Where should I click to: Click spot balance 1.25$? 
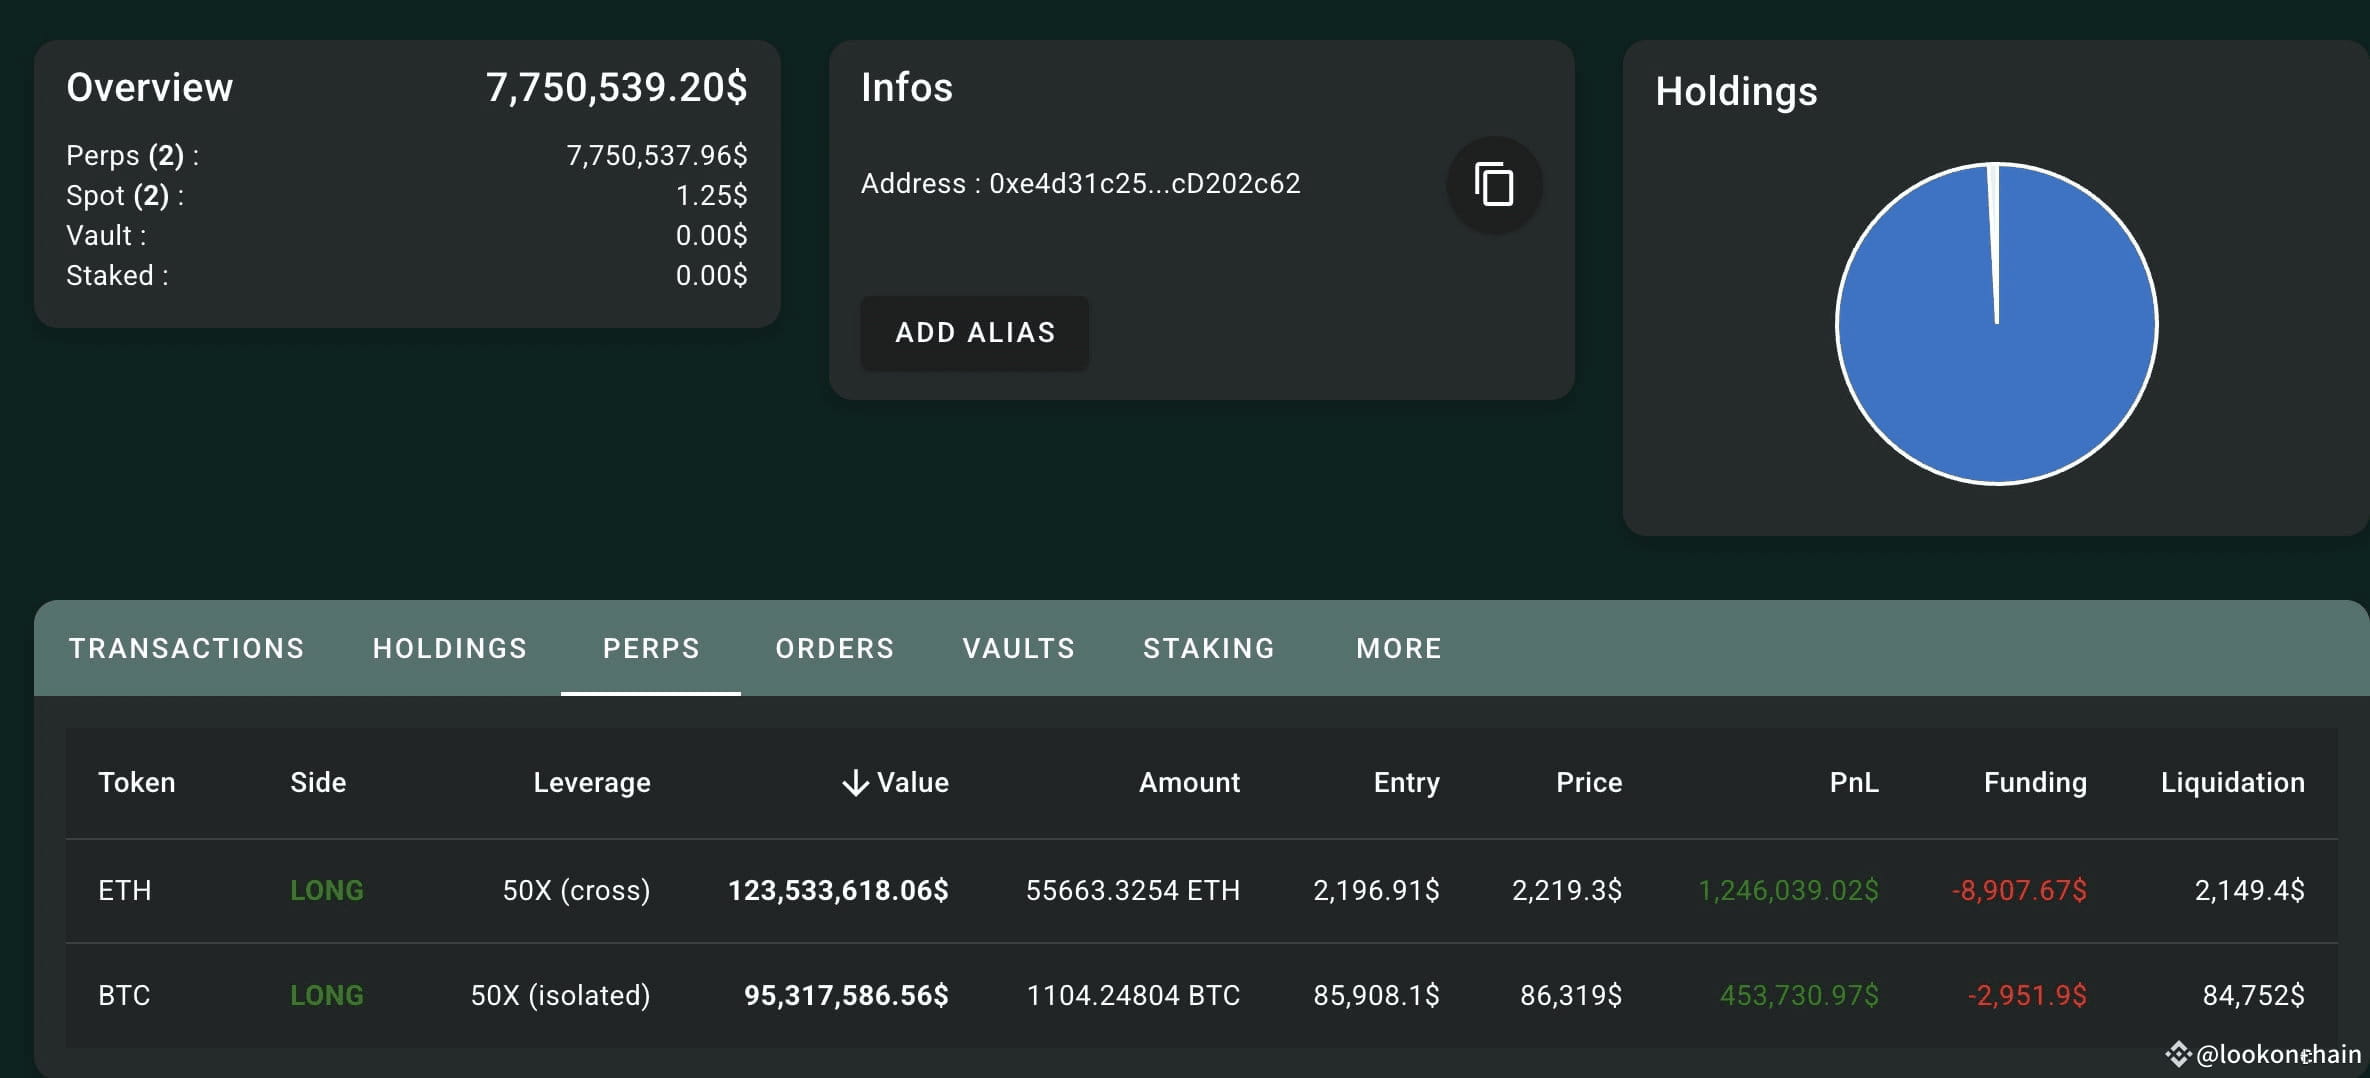click(x=712, y=195)
